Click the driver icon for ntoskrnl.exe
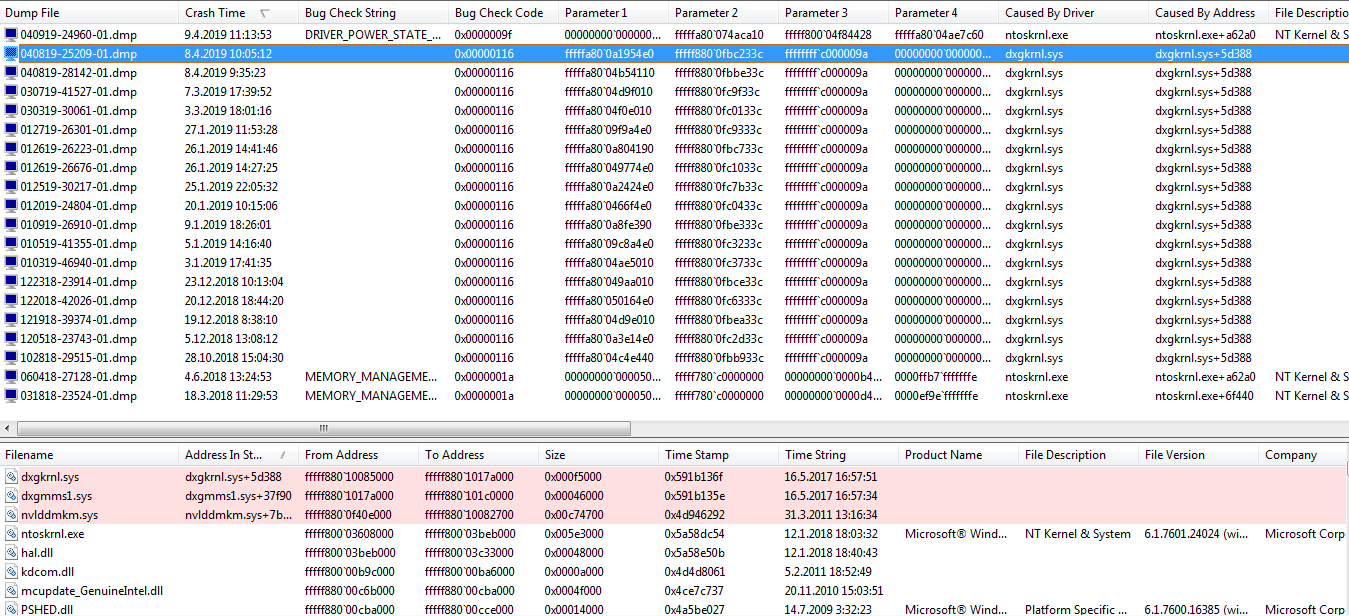The width and height of the screenshot is (1349, 616). [x=11, y=534]
